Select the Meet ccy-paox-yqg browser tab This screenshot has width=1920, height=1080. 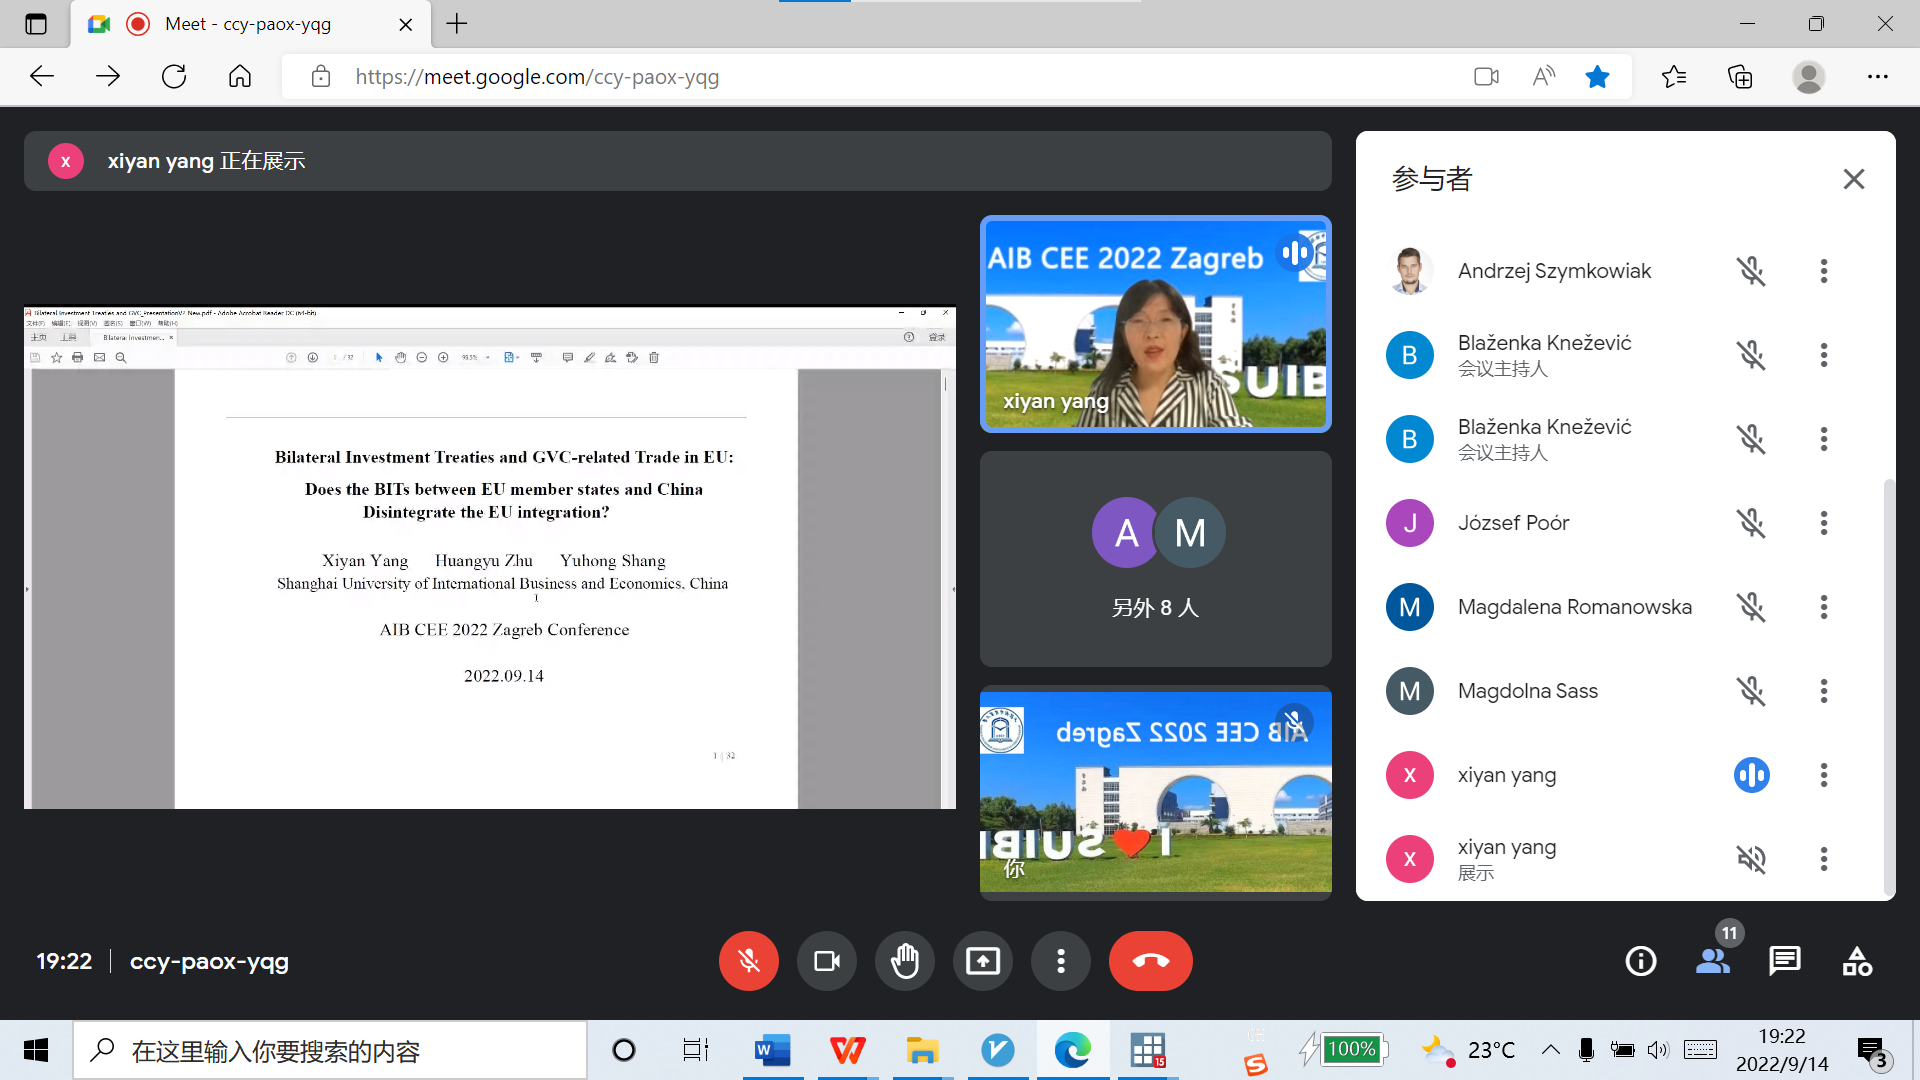248,24
